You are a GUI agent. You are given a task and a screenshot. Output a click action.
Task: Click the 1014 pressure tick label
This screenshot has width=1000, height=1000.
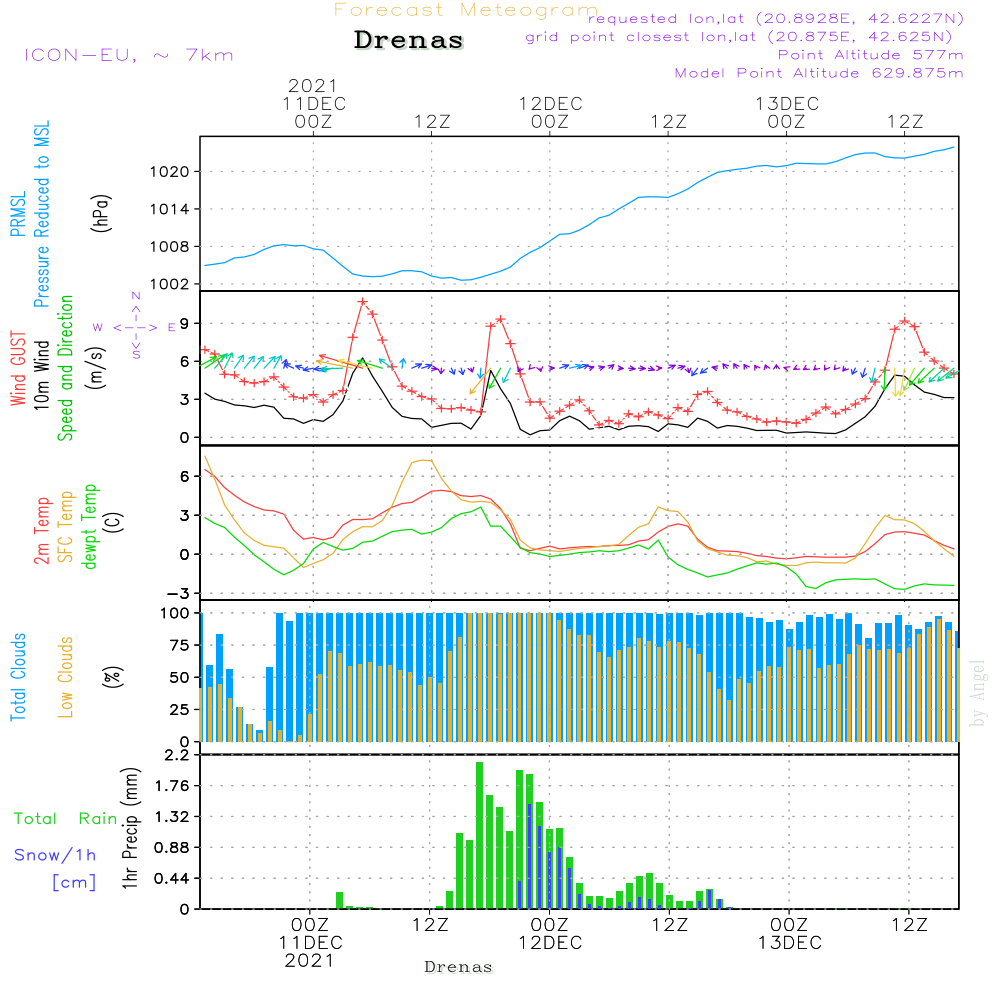[170, 209]
